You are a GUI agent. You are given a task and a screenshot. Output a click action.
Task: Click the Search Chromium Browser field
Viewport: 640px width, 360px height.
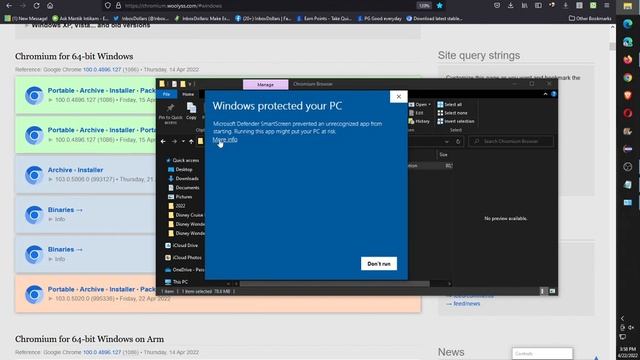pyautogui.click(x=511, y=142)
